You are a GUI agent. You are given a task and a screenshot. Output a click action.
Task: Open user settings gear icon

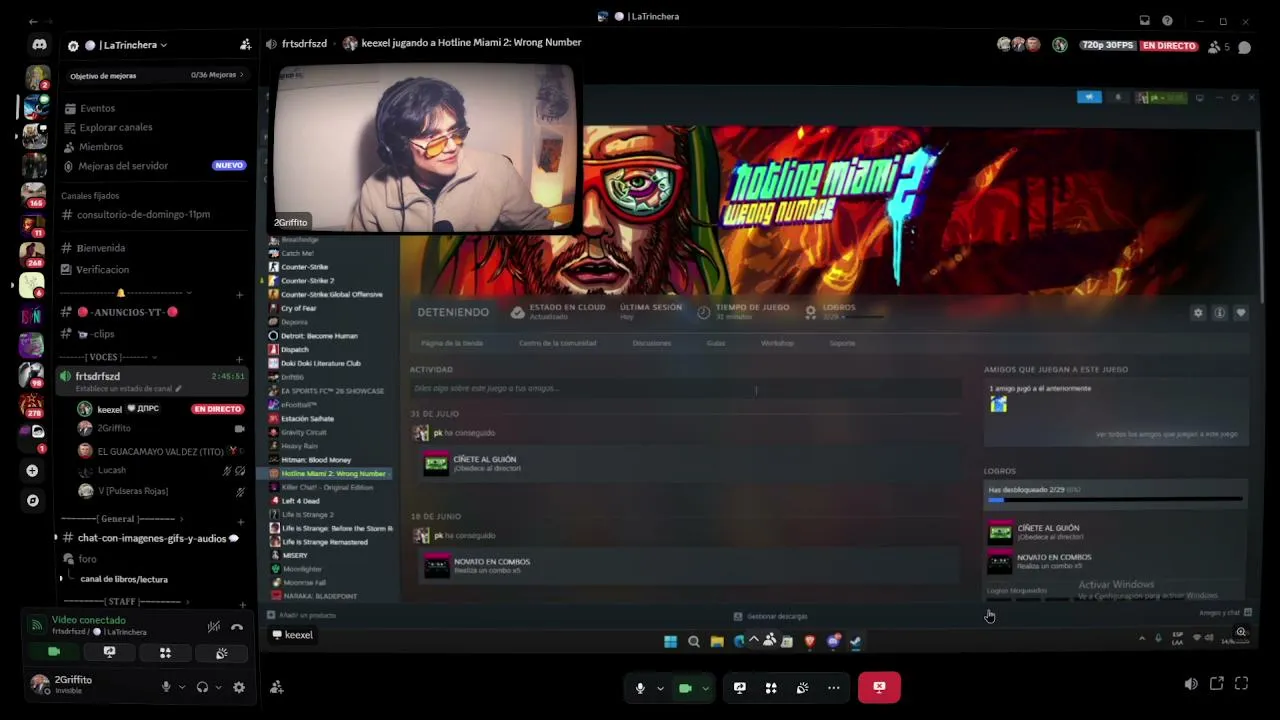click(x=239, y=687)
